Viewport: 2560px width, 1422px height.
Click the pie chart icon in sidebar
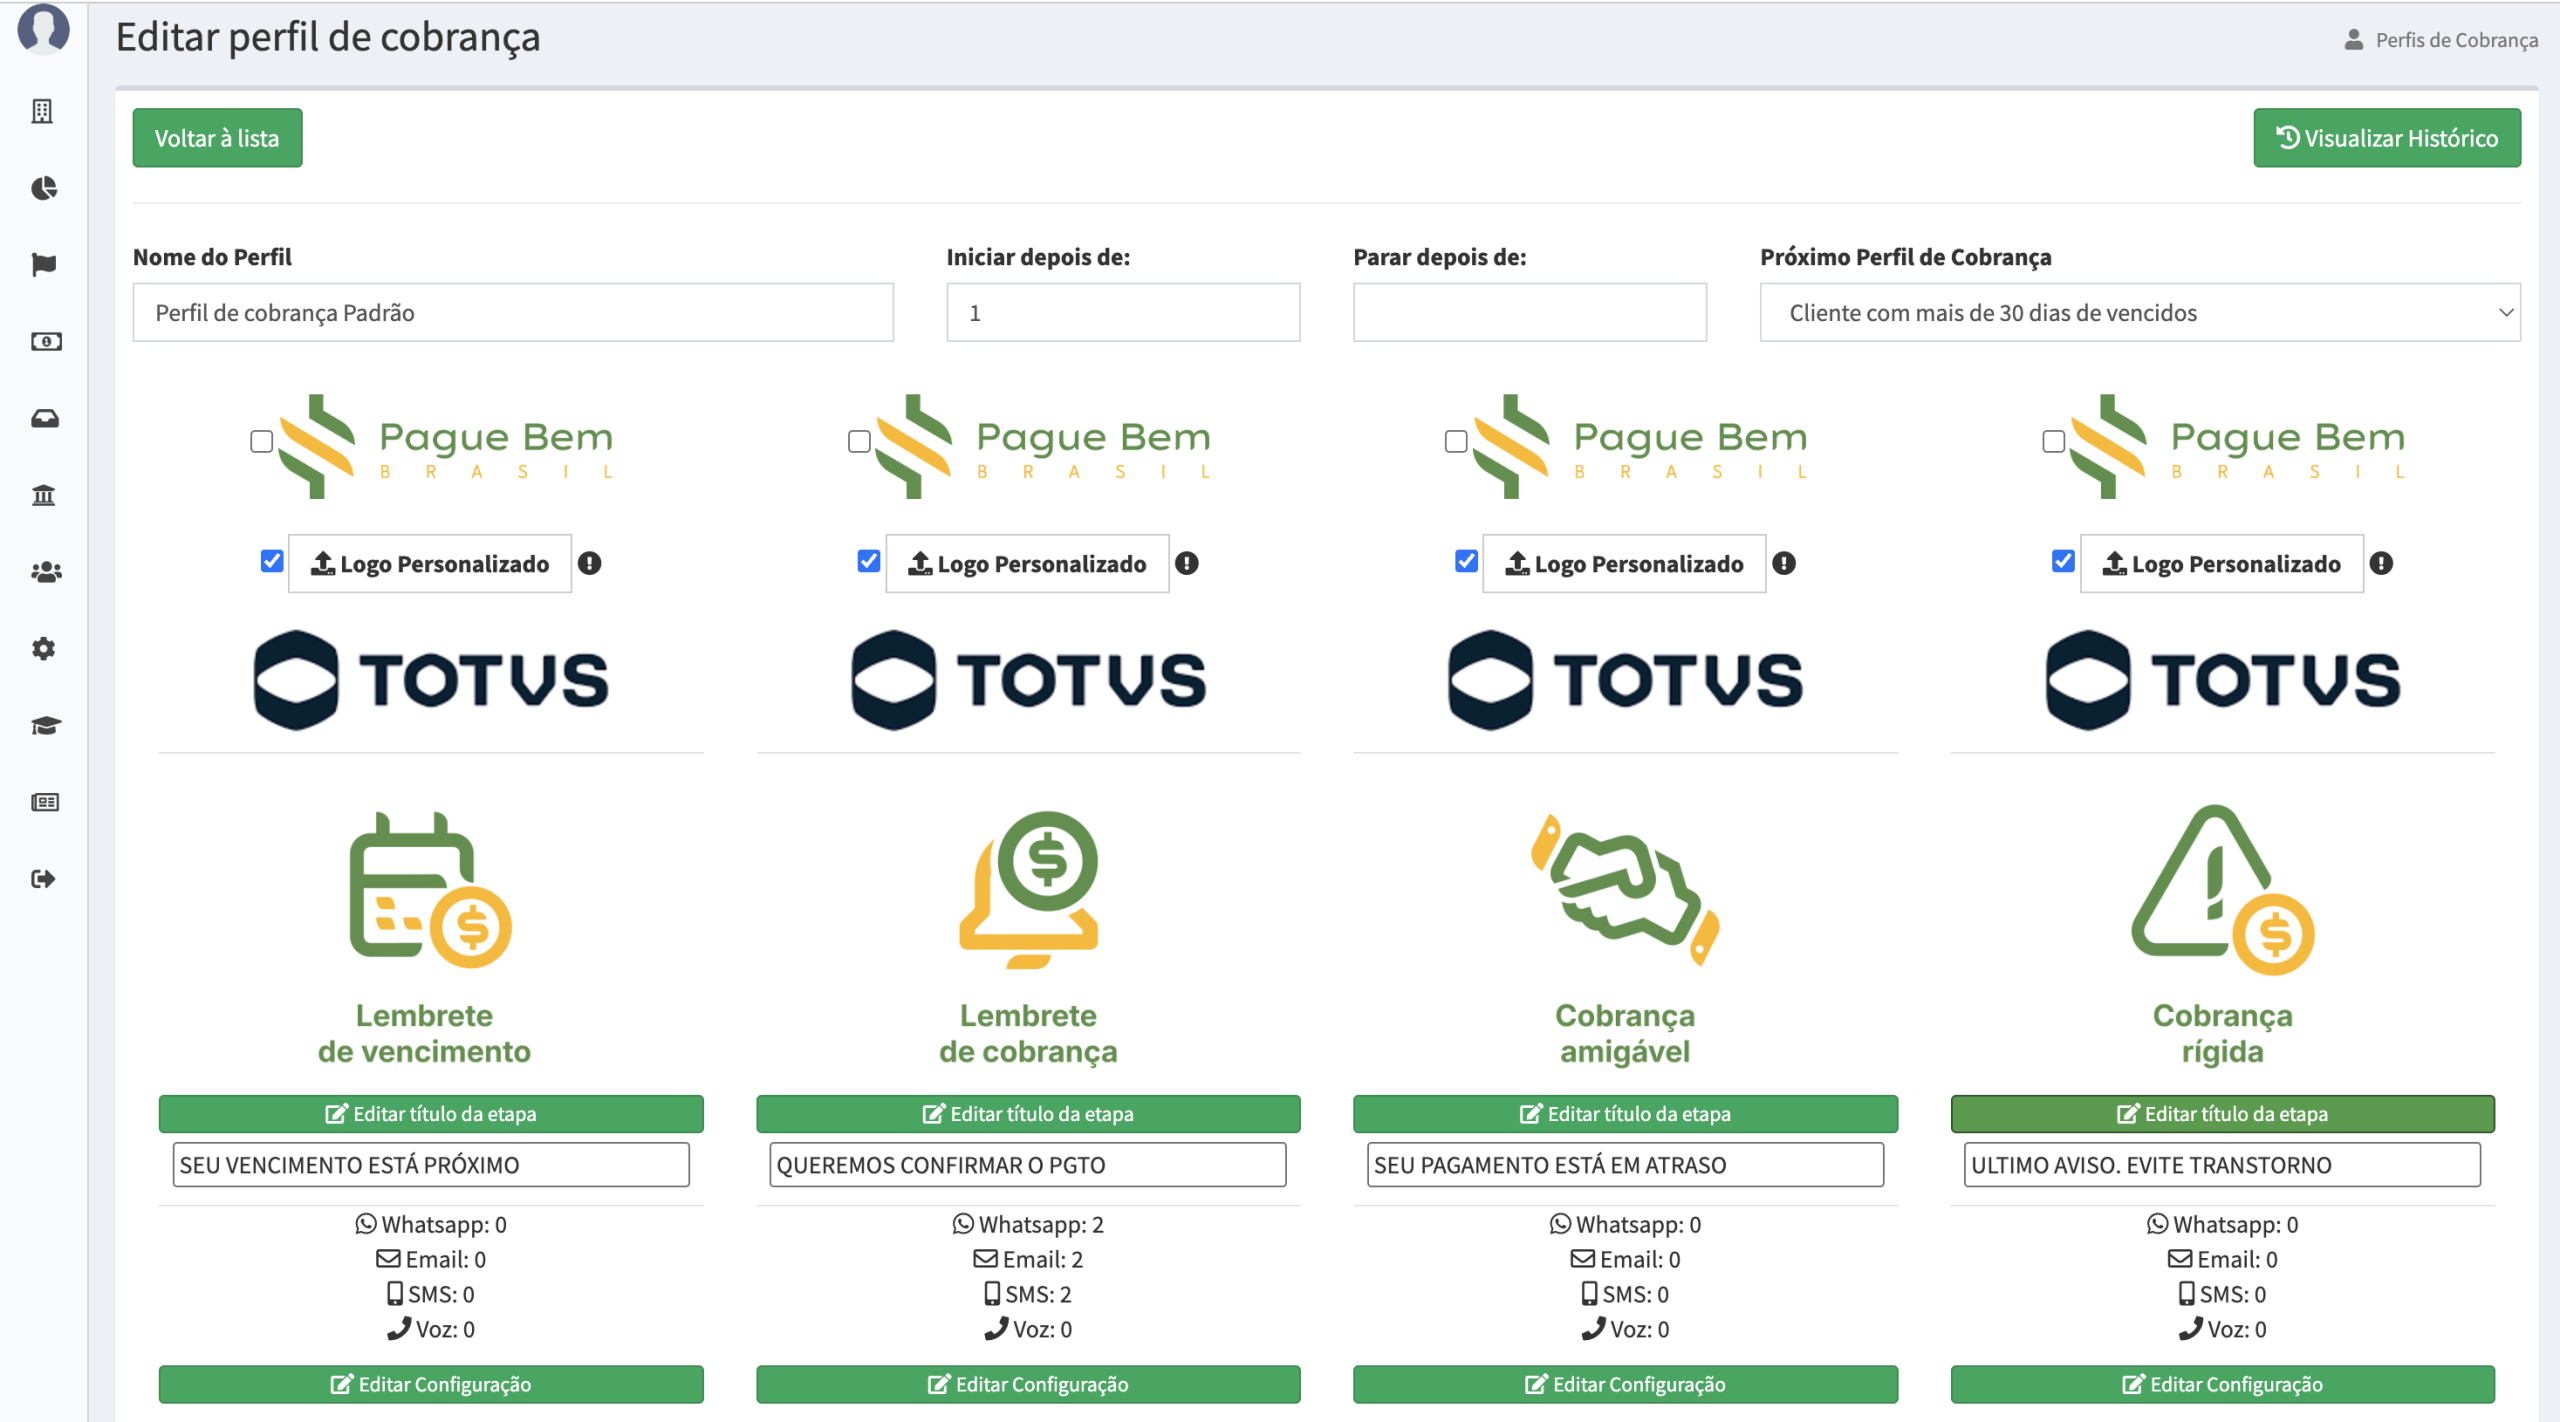coord(44,188)
